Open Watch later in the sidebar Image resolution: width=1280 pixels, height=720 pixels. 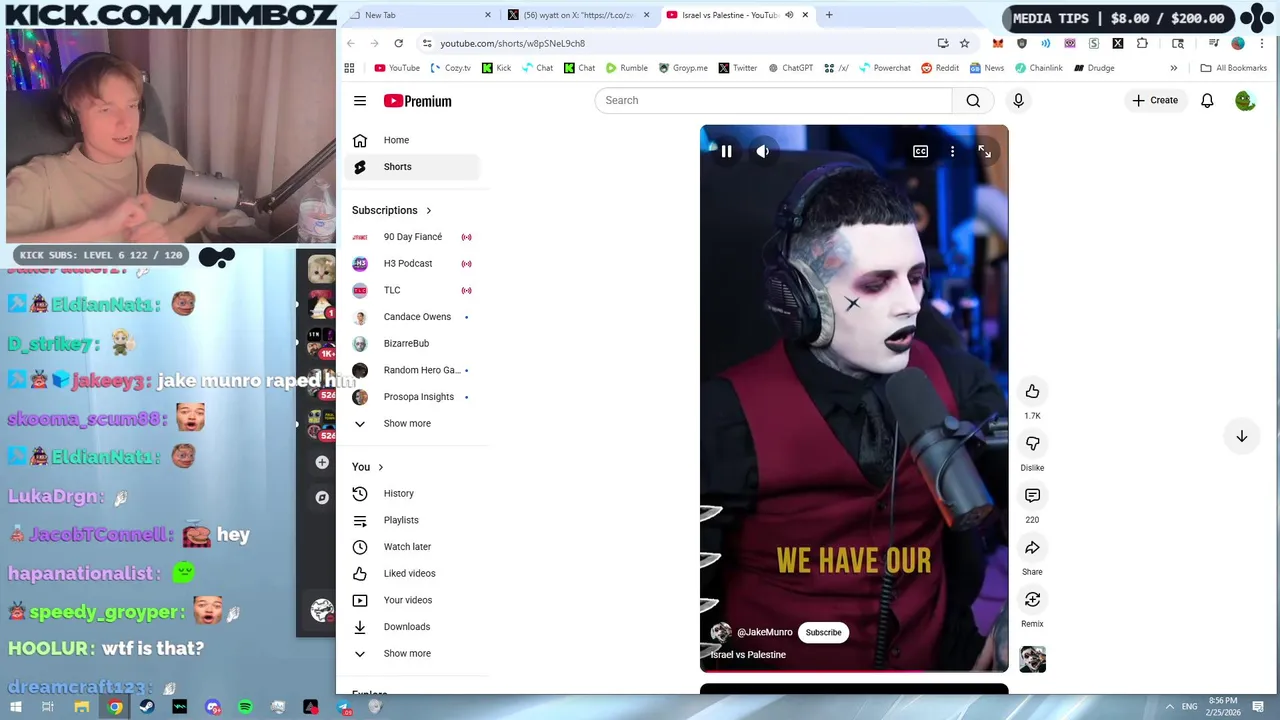tap(412, 547)
